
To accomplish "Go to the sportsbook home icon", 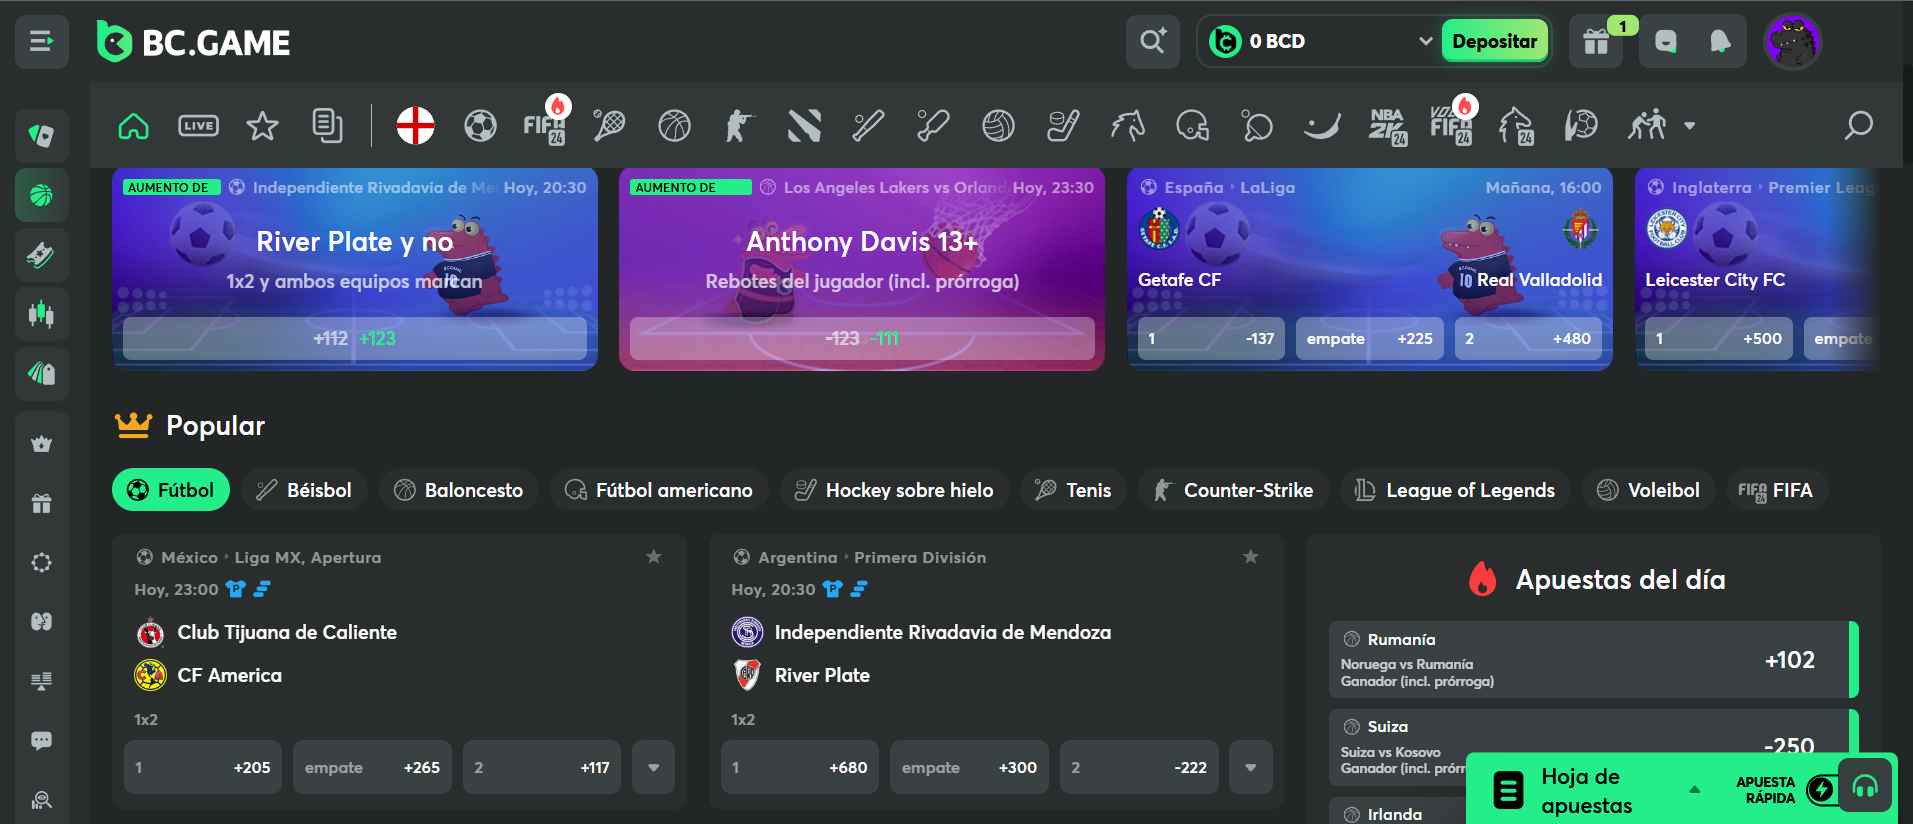I will pos(133,126).
